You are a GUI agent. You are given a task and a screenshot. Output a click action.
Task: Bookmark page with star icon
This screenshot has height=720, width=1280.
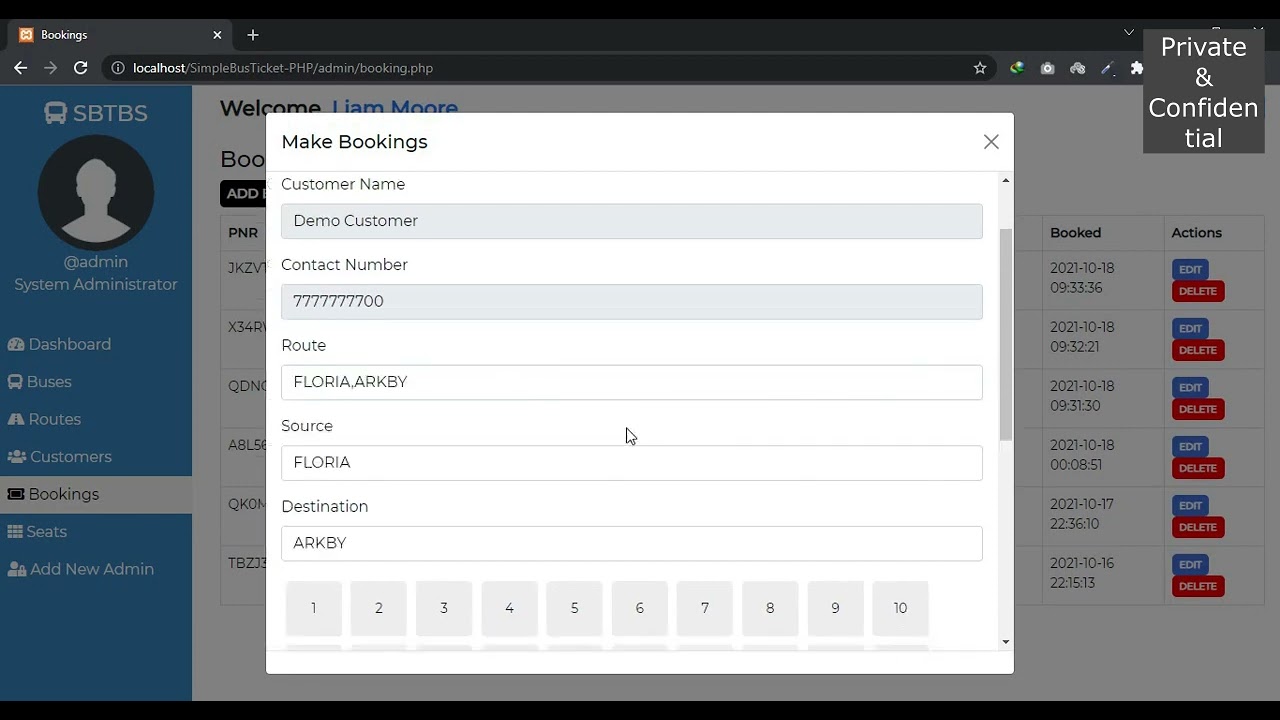[x=980, y=68]
